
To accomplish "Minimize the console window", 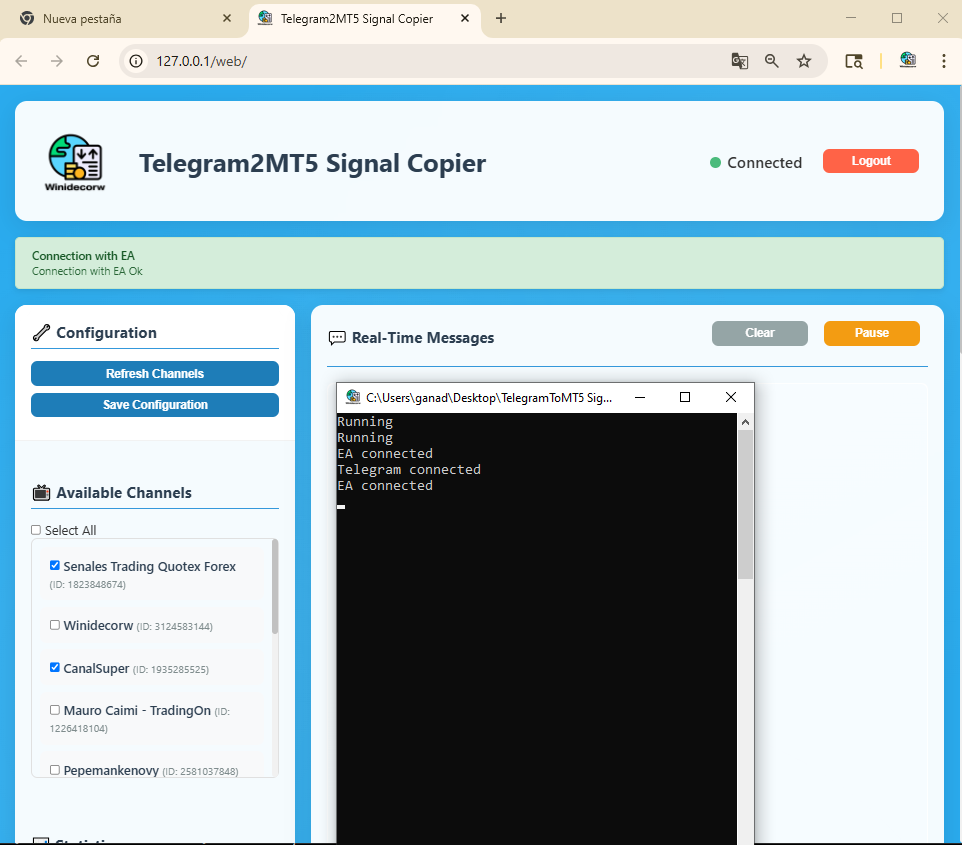I will coord(640,397).
